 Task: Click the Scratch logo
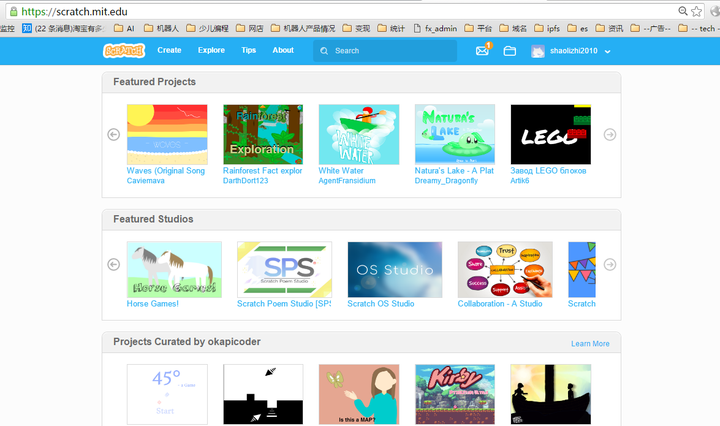(124, 50)
